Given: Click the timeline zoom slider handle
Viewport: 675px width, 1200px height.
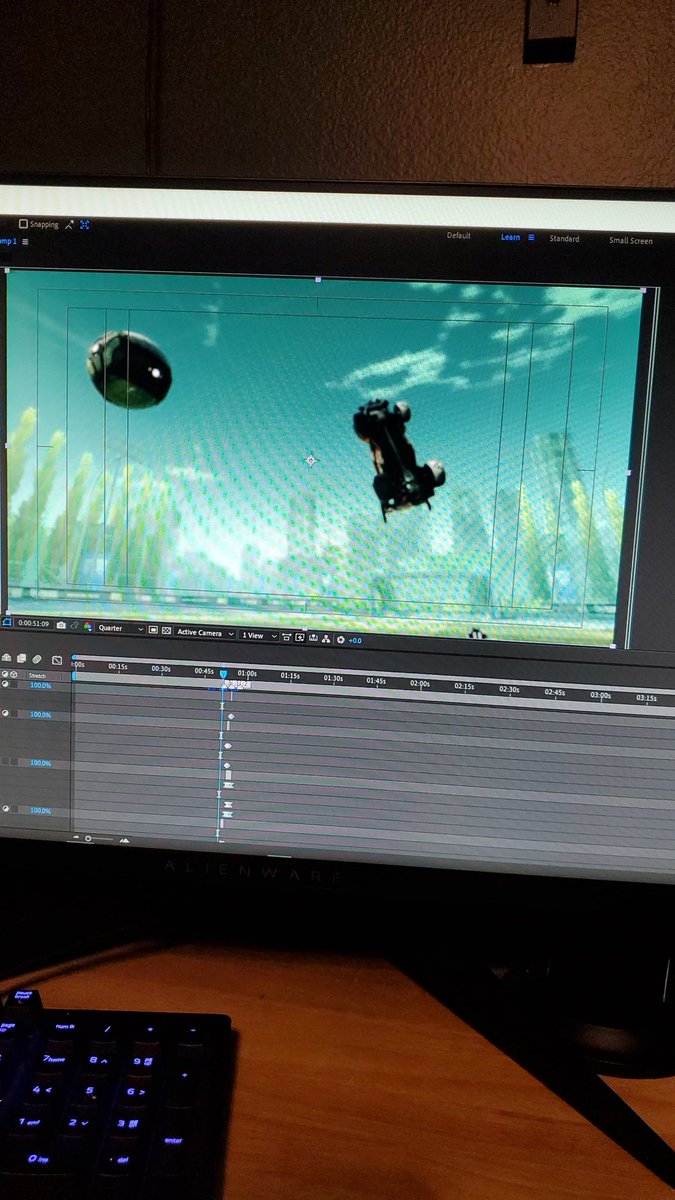Looking at the screenshot, I should (88, 837).
